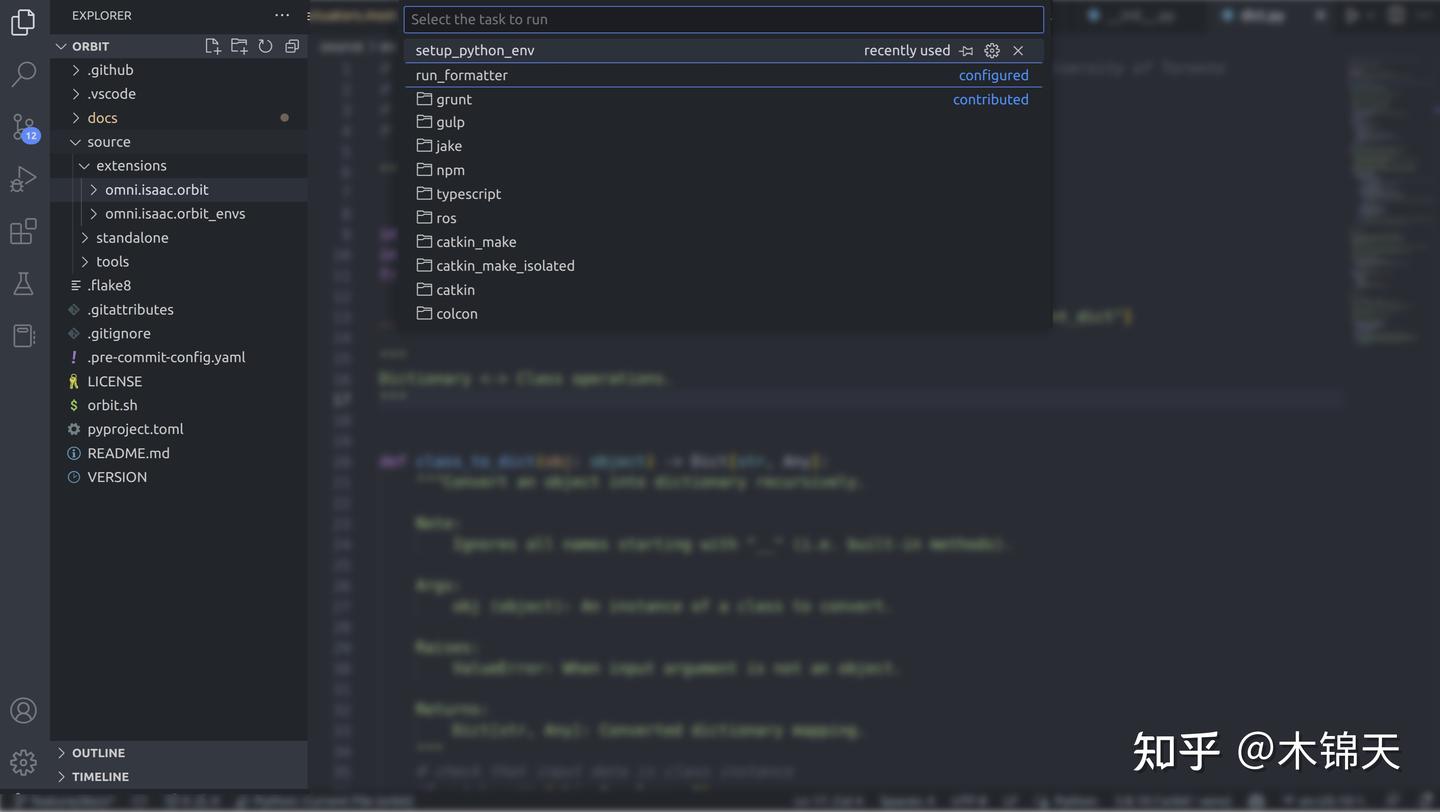Create a new folder in the Explorer
The height and width of the screenshot is (812, 1440).
click(238, 45)
